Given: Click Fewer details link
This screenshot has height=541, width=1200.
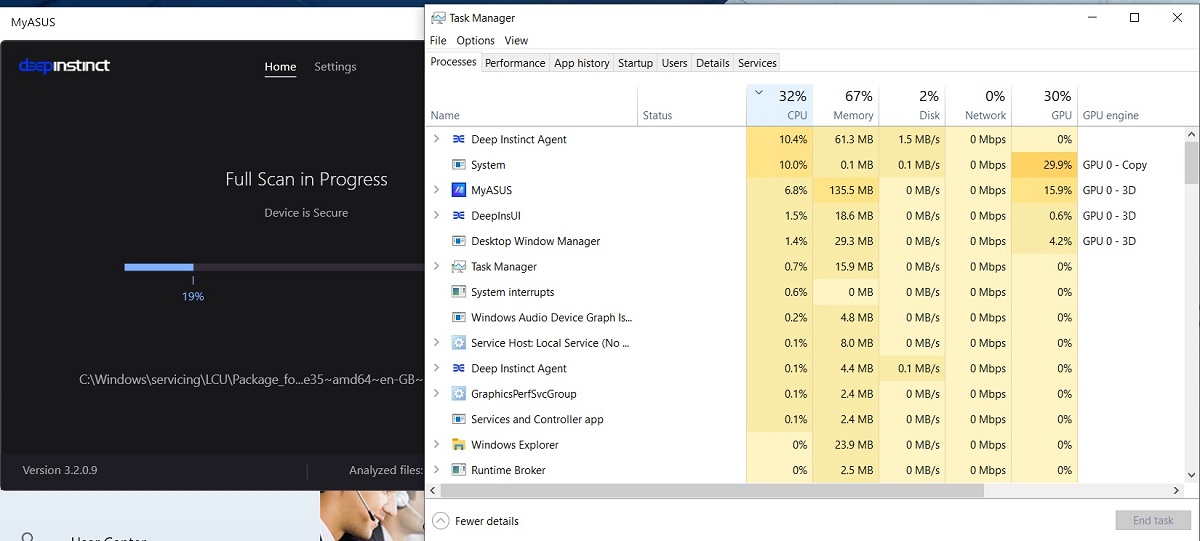Looking at the screenshot, I should click(486, 521).
